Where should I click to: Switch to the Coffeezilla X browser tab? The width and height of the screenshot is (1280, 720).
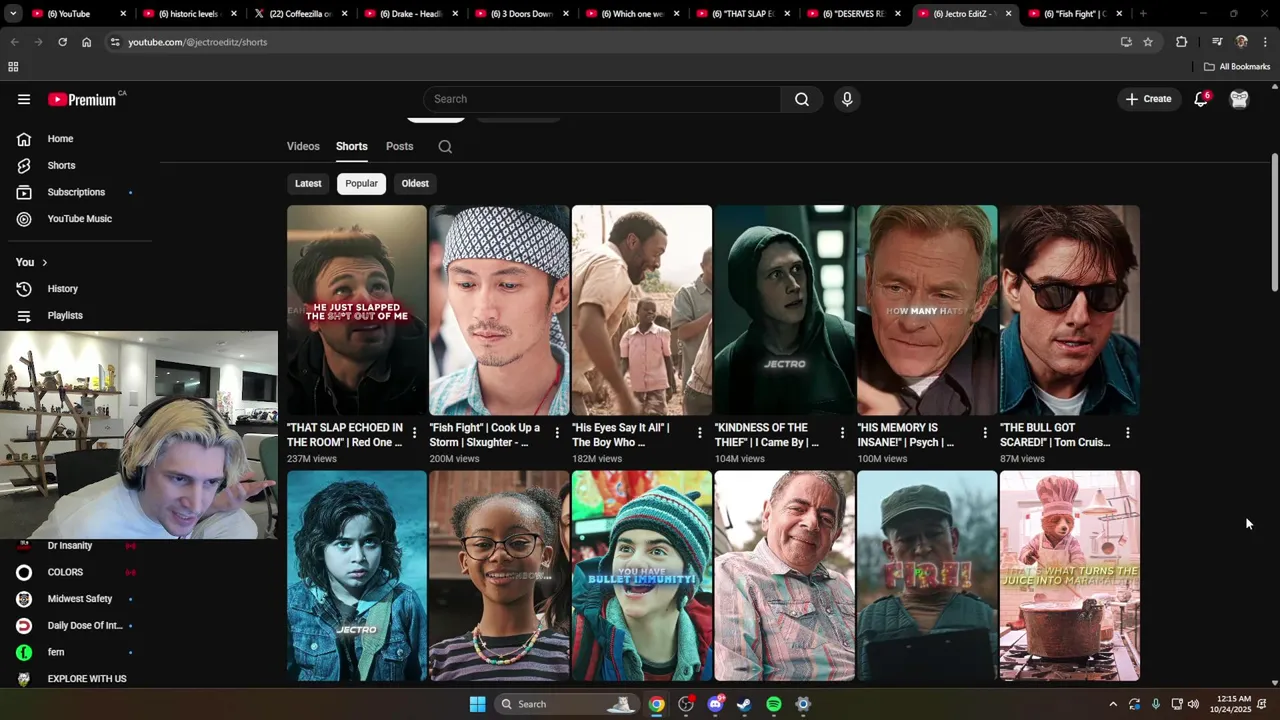(301, 14)
